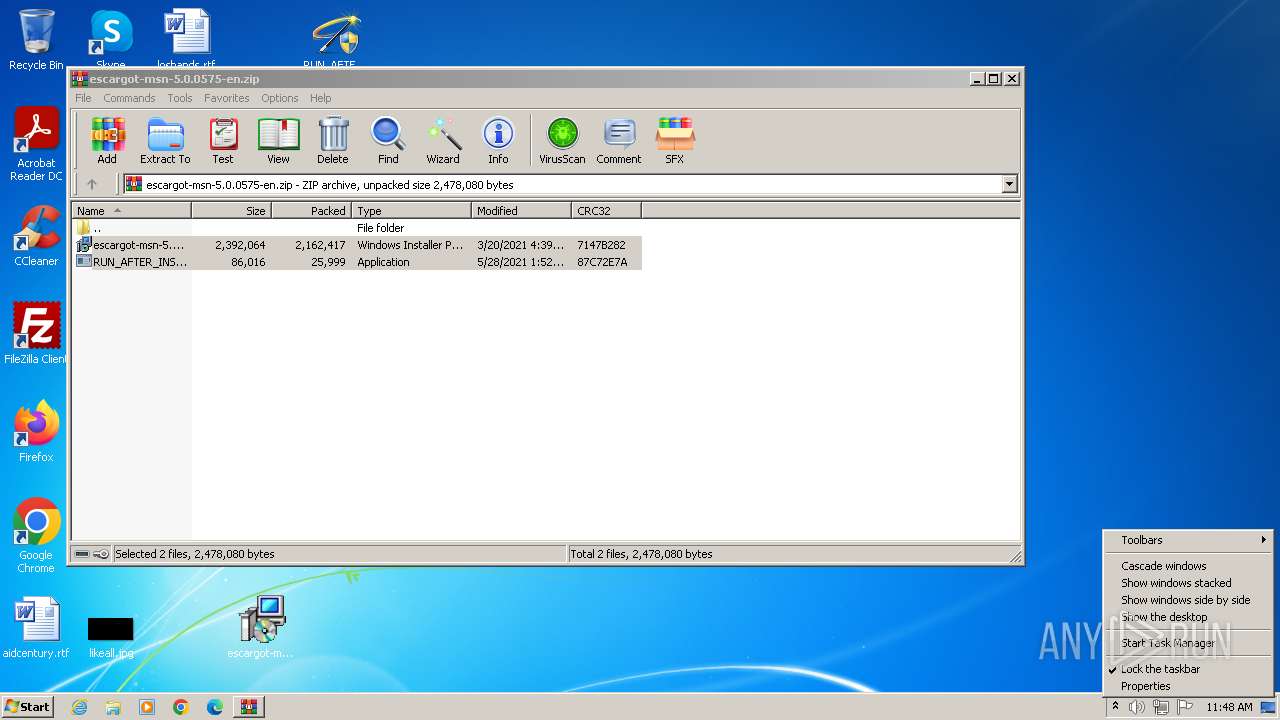Toggle Lock the taskbar checkmark
1280x720 pixels.
coord(1189,669)
